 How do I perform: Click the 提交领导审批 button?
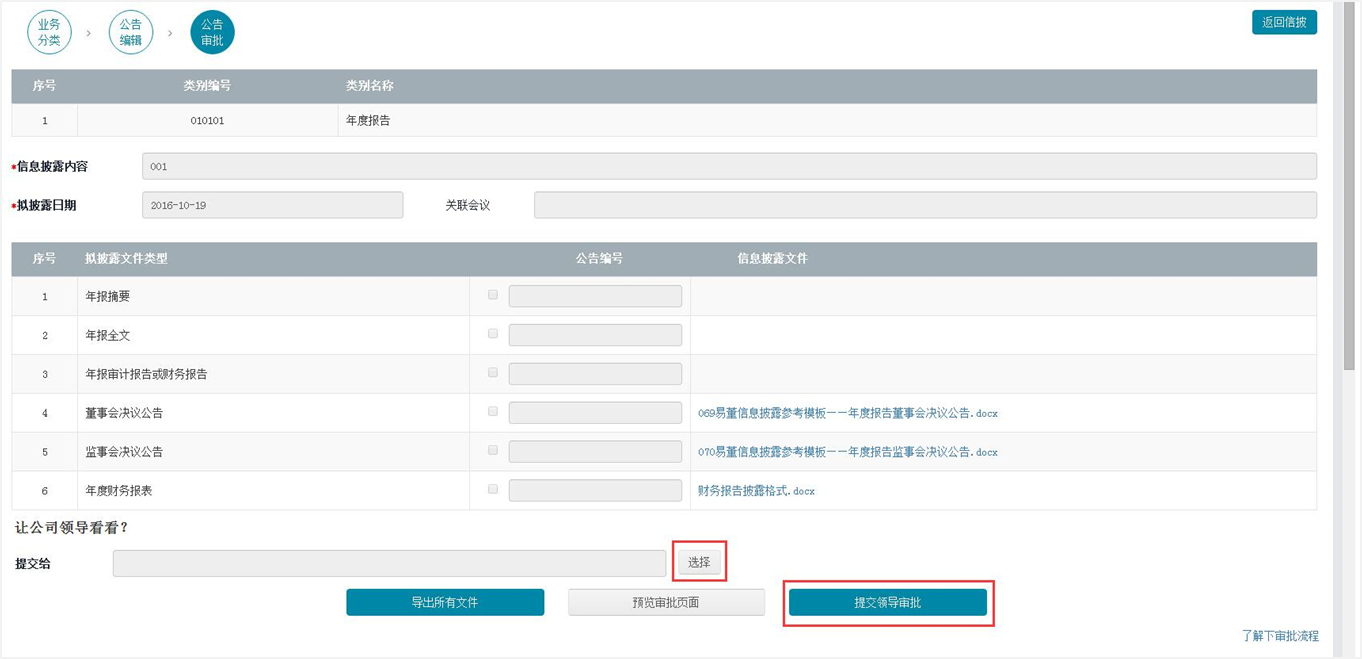click(x=888, y=602)
